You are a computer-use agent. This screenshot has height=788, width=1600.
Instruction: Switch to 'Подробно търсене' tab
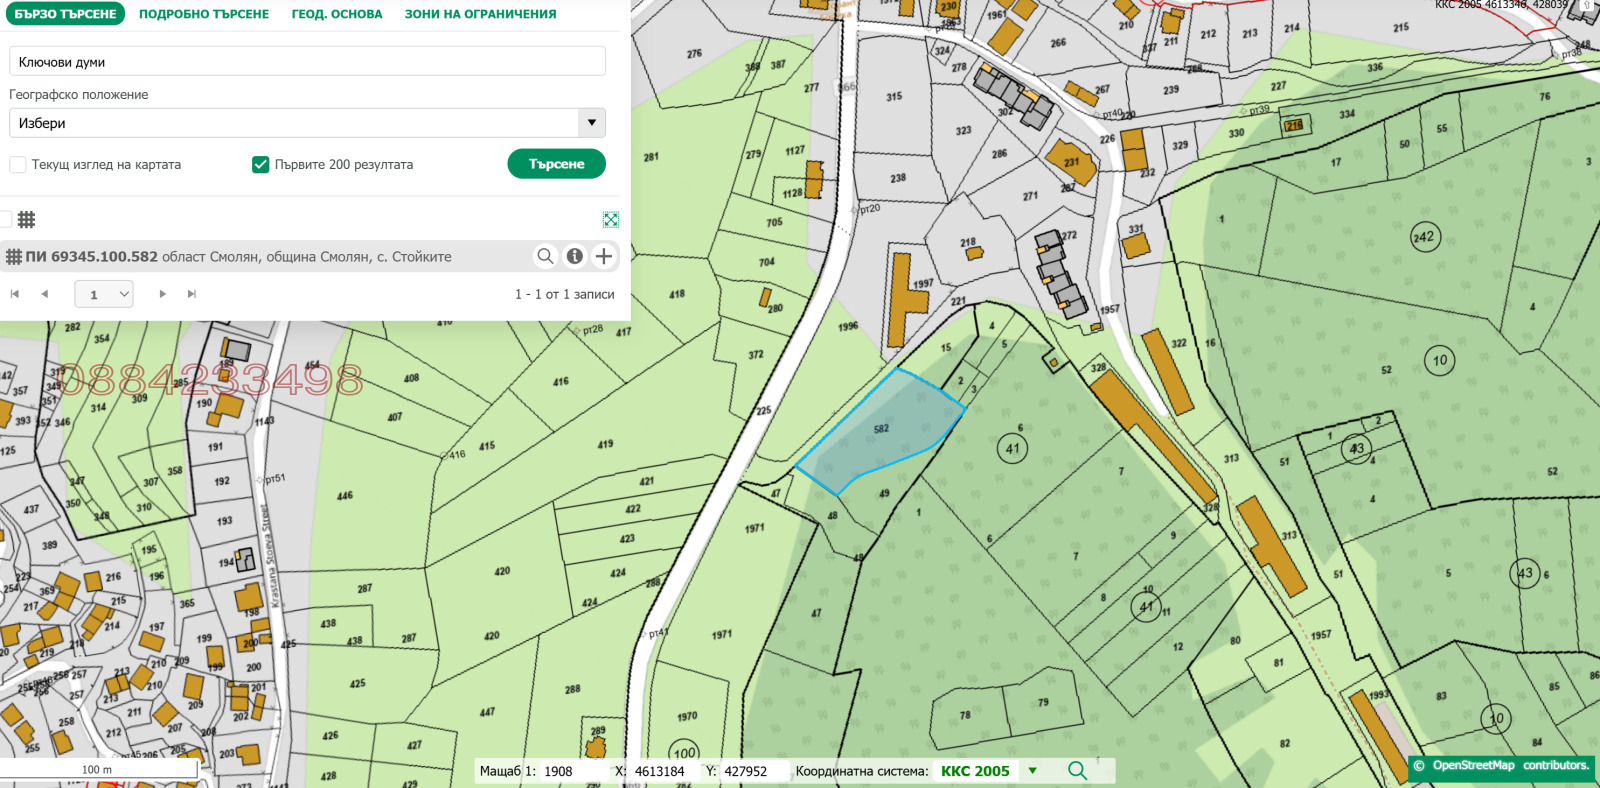(x=204, y=14)
